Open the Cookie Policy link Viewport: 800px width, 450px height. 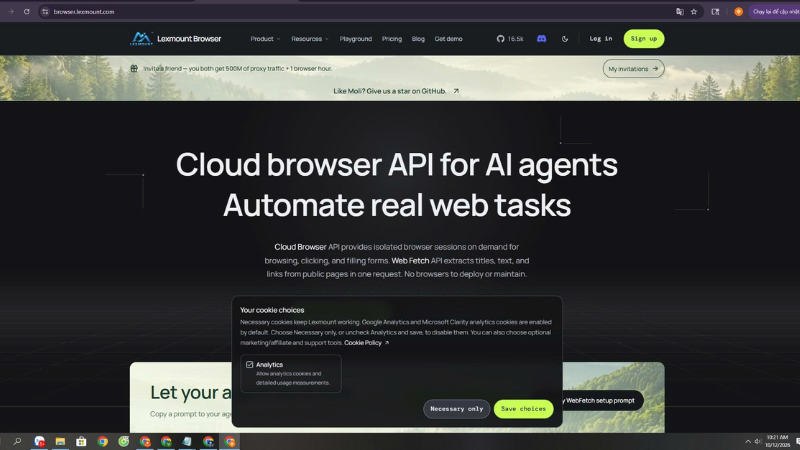coord(366,343)
